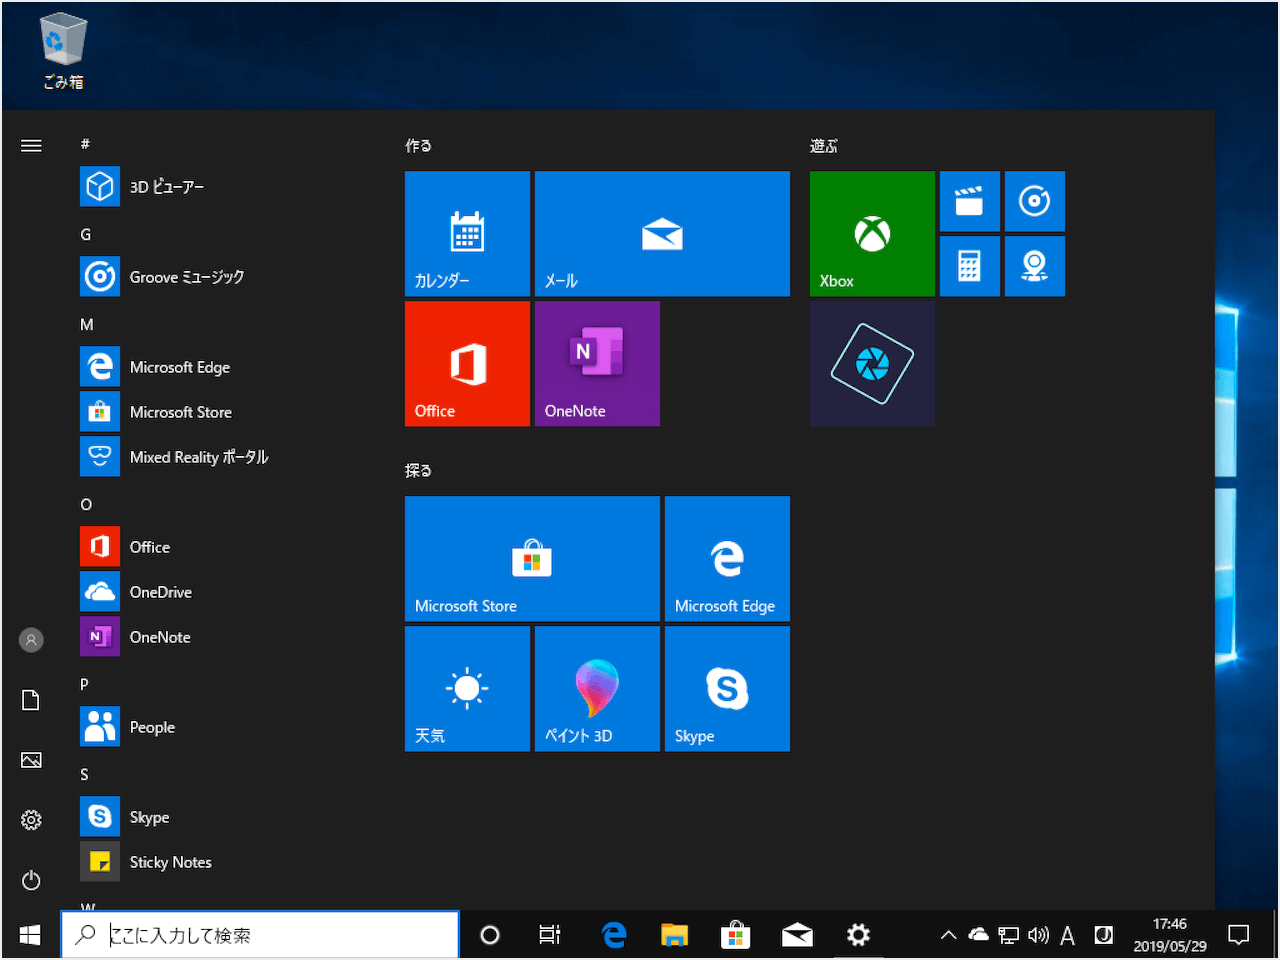Open Mail from the taskbar
Image resolution: width=1280 pixels, height=960 pixels.
coord(797,935)
